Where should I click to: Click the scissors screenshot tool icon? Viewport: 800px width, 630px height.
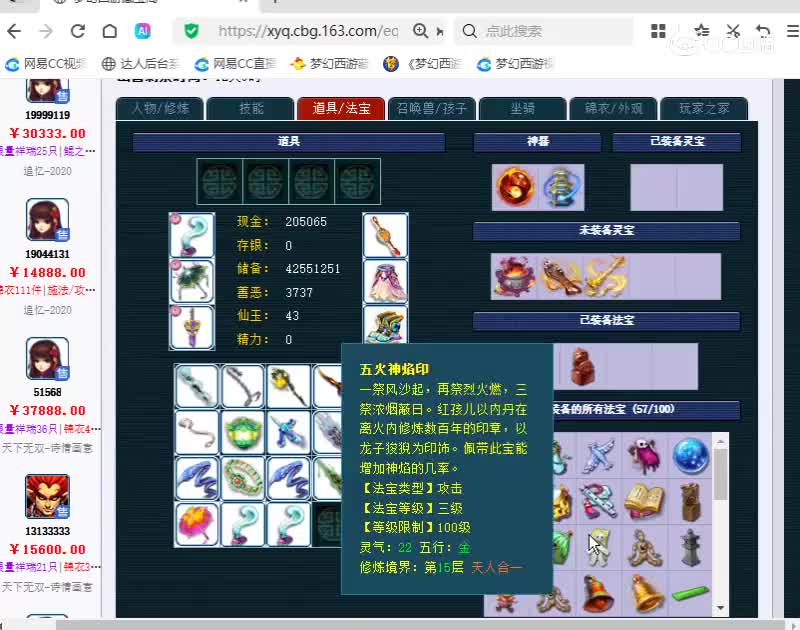[x=733, y=31]
